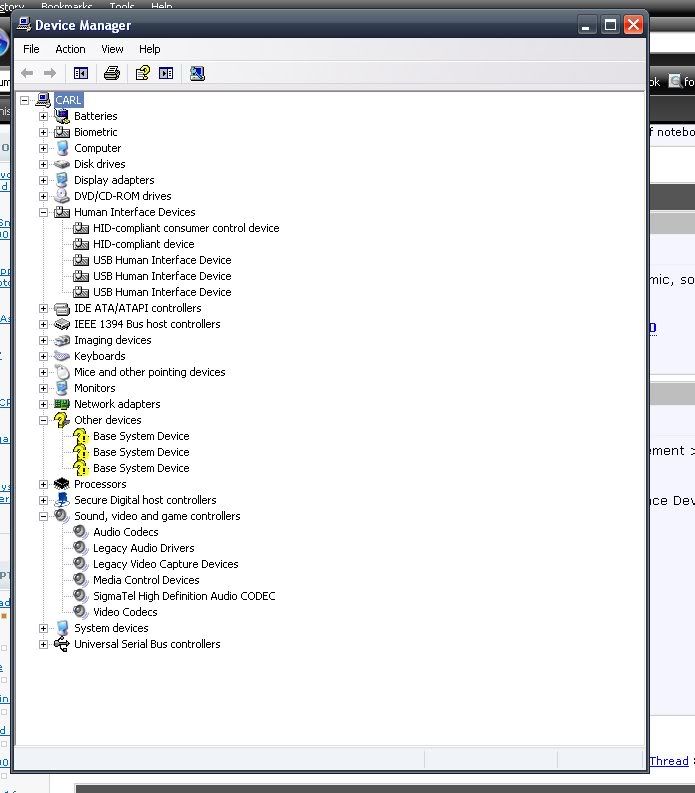Image resolution: width=695 pixels, height=793 pixels.
Task: Collapse Sound, video and game controllers
Action: 44,516
